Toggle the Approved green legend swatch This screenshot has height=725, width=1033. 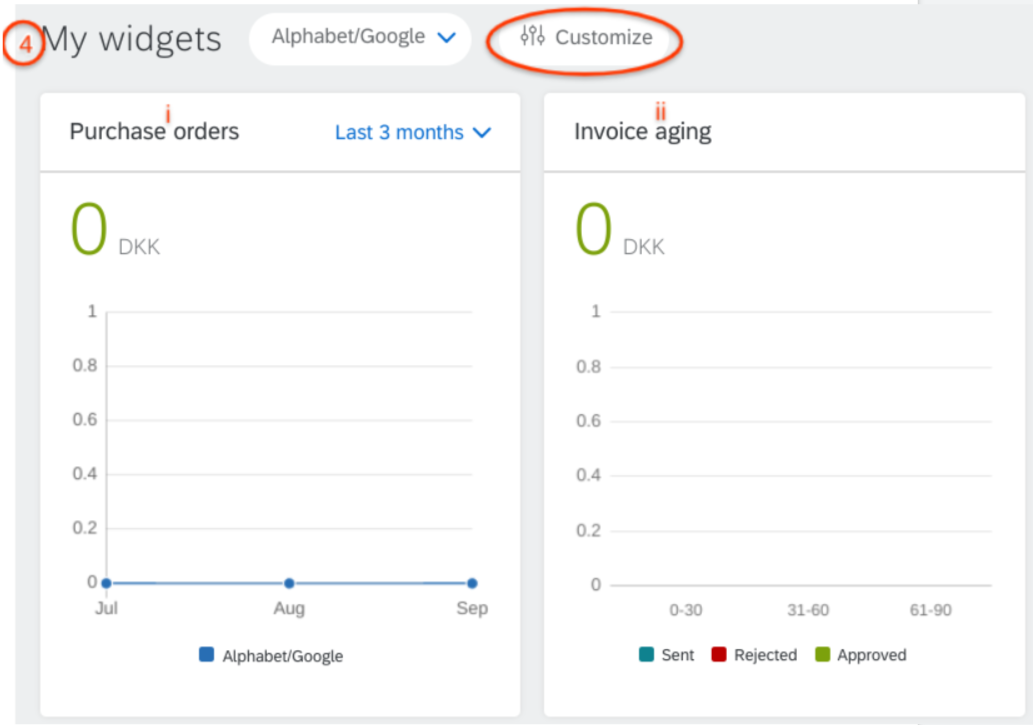coord(822,654)
